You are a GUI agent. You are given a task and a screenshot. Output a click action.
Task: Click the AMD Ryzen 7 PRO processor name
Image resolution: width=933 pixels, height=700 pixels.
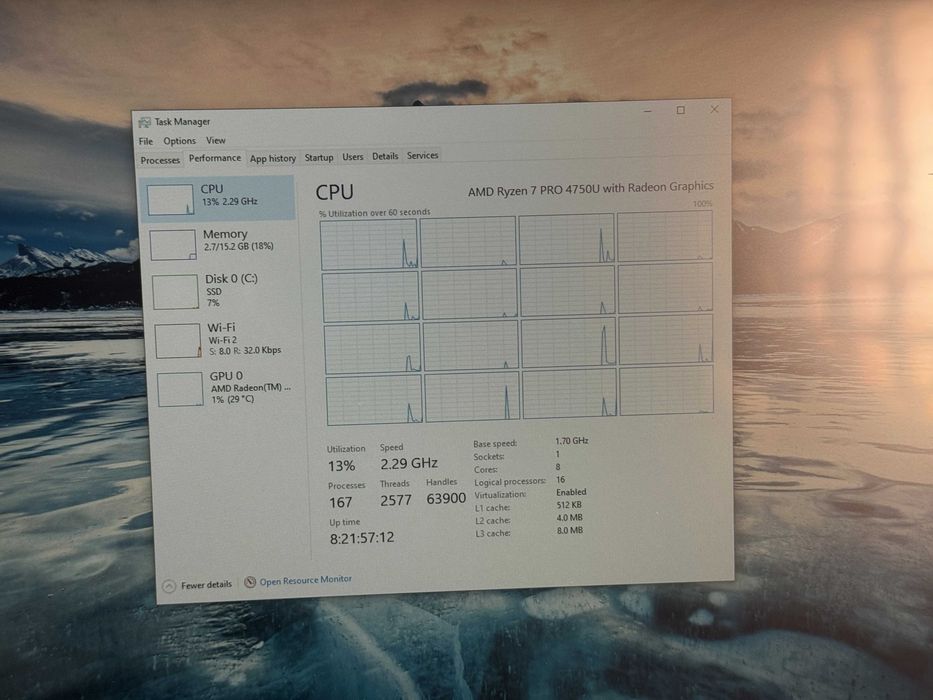click(x=590, y=189)
